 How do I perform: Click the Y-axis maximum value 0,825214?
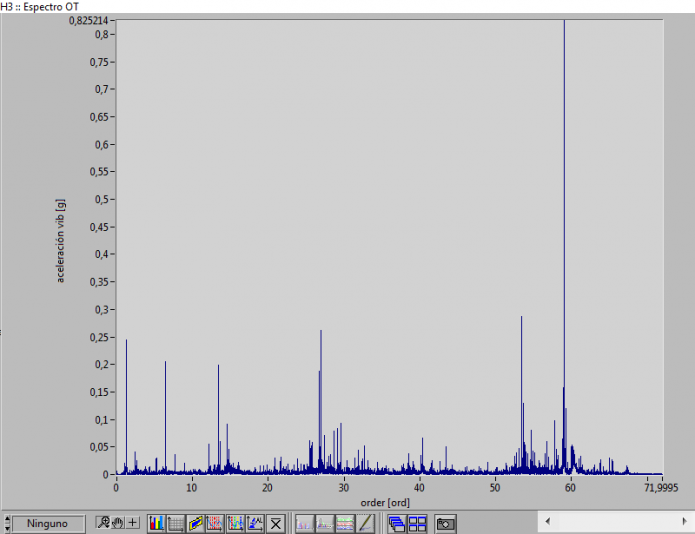tap(88, 20)
